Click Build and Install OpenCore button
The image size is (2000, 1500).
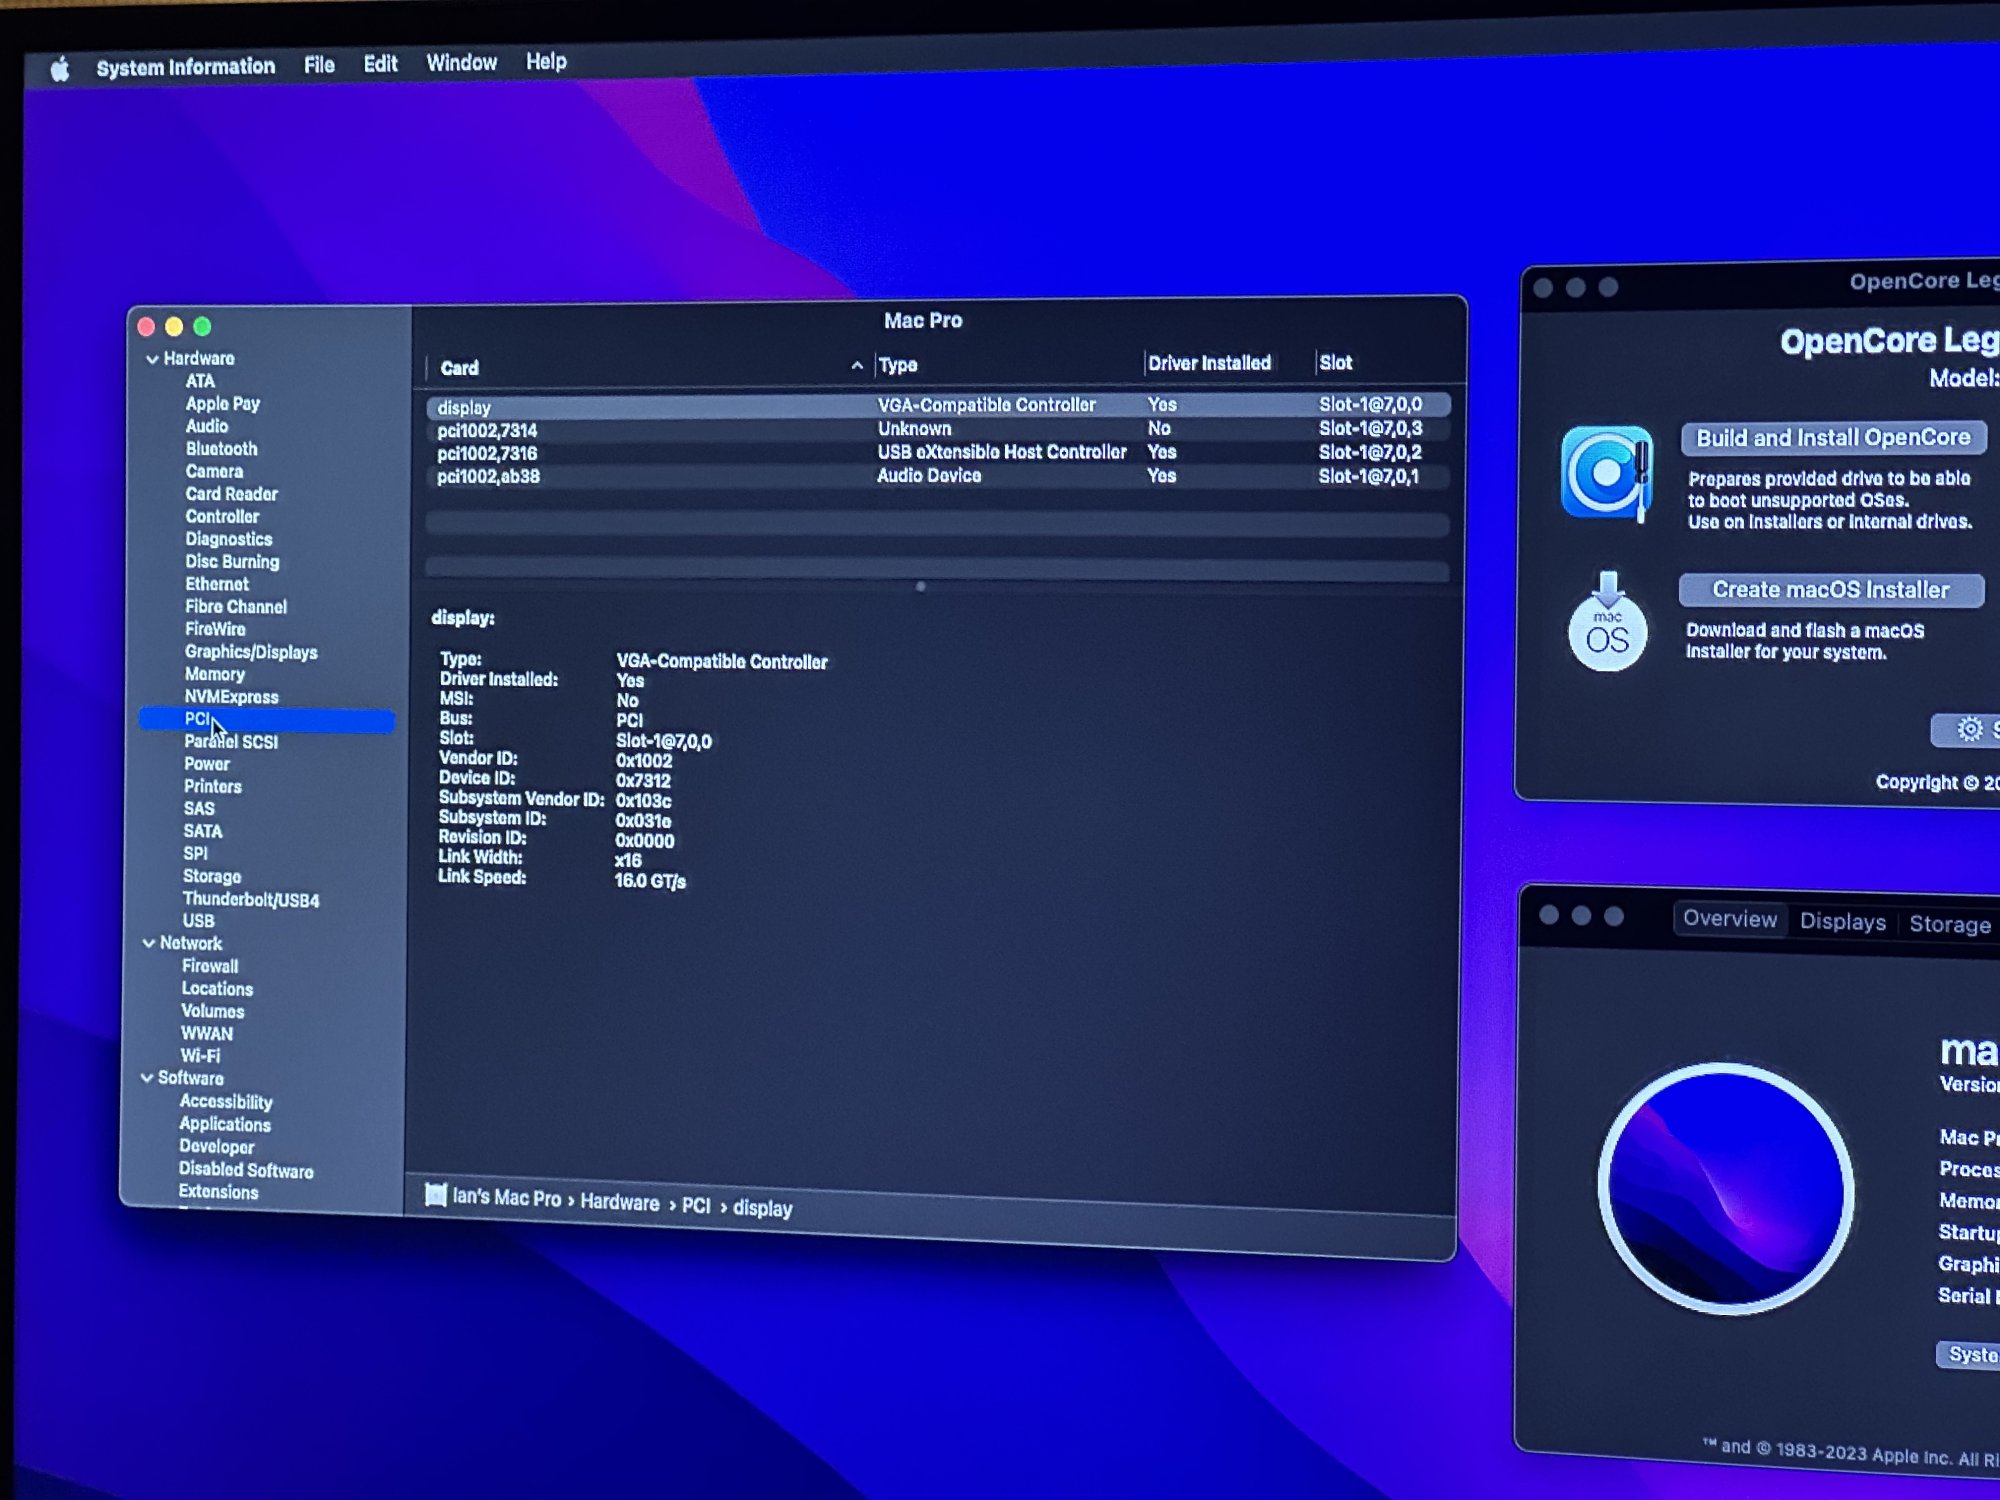(1832, 438)
